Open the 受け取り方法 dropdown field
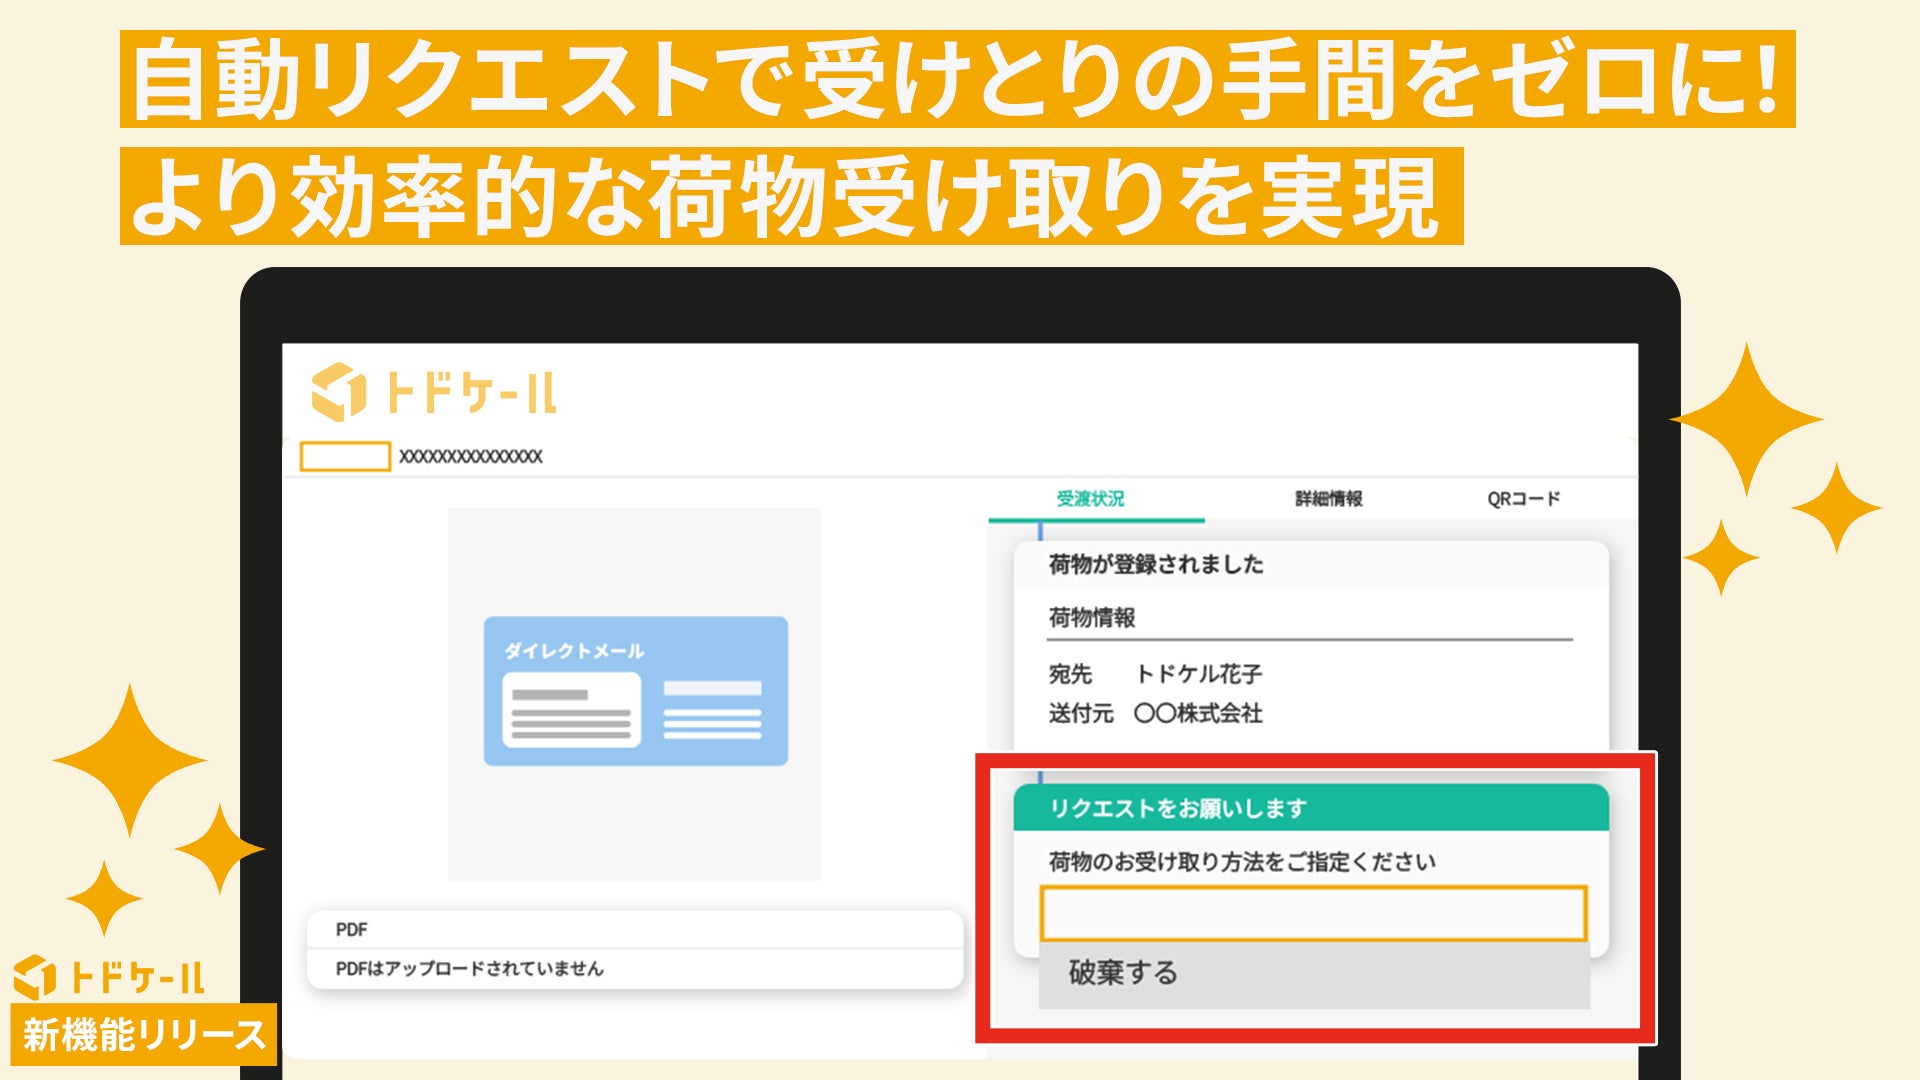Screen dimensions: 1920x1080 [1313, 913]
